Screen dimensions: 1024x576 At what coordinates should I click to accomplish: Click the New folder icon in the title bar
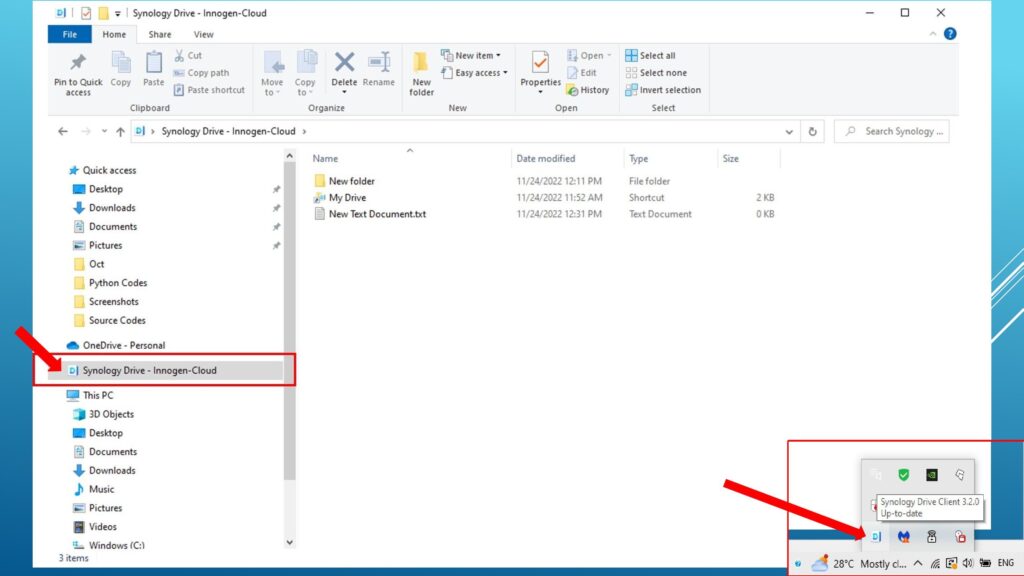(103, 13)
